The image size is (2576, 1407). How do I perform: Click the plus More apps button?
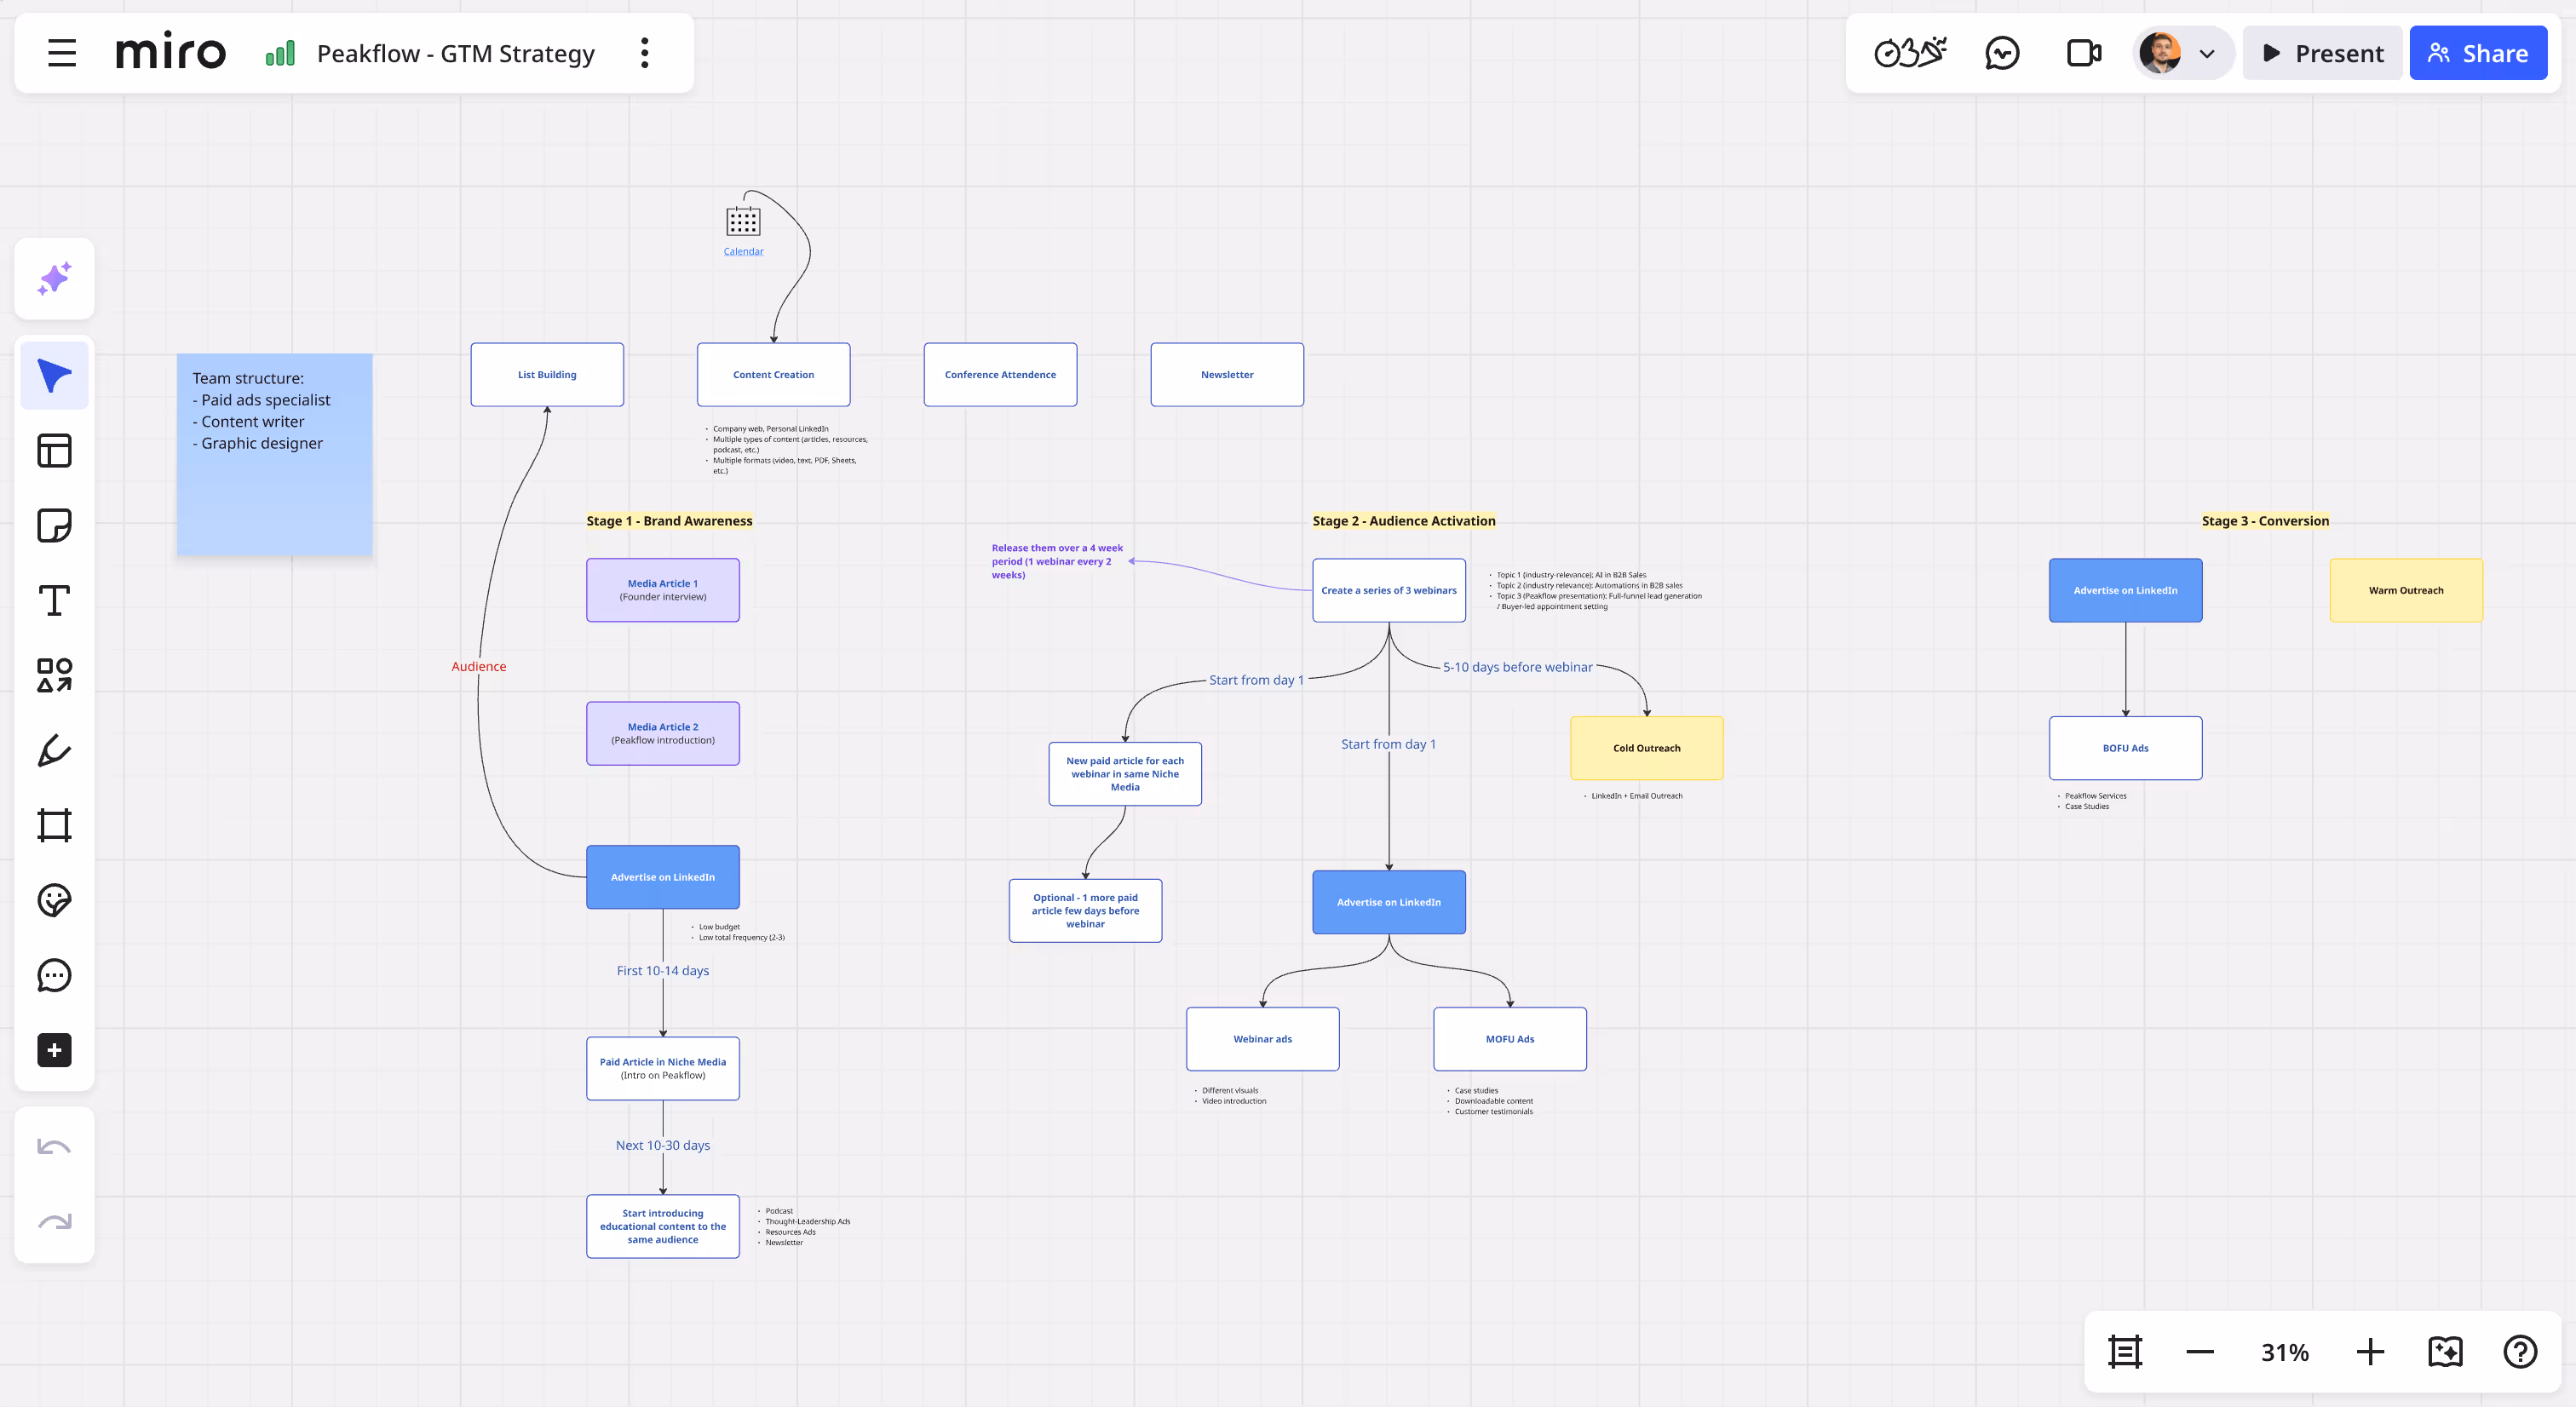54,1050
